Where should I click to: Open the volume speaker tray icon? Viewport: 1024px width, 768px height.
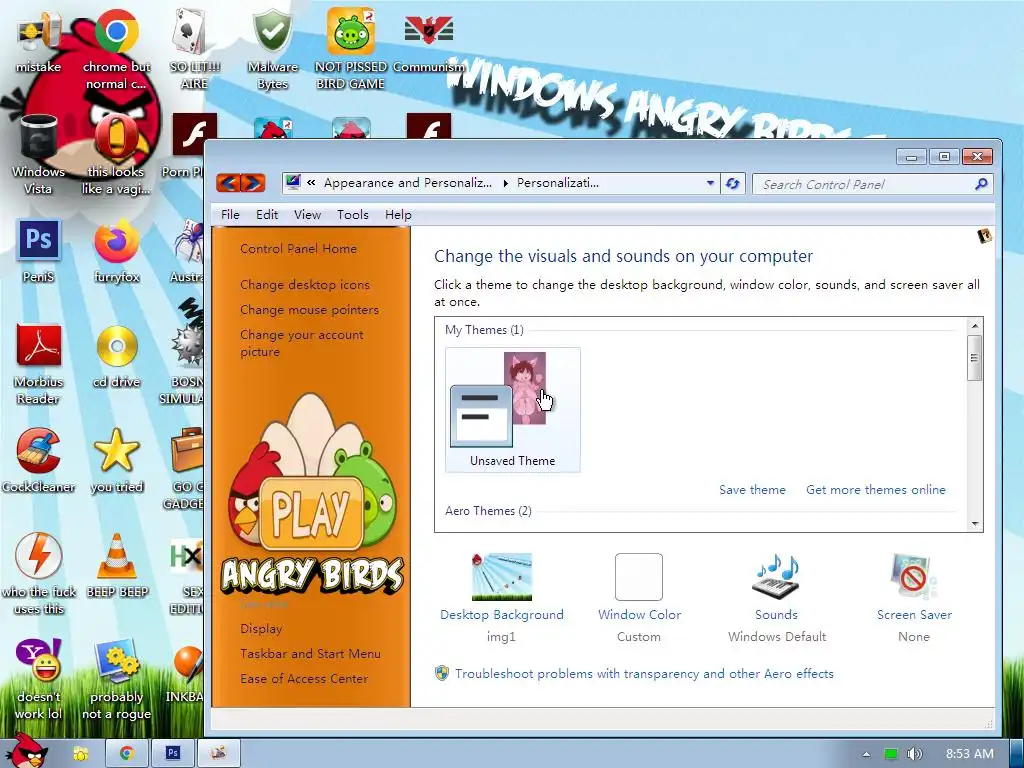914,754
